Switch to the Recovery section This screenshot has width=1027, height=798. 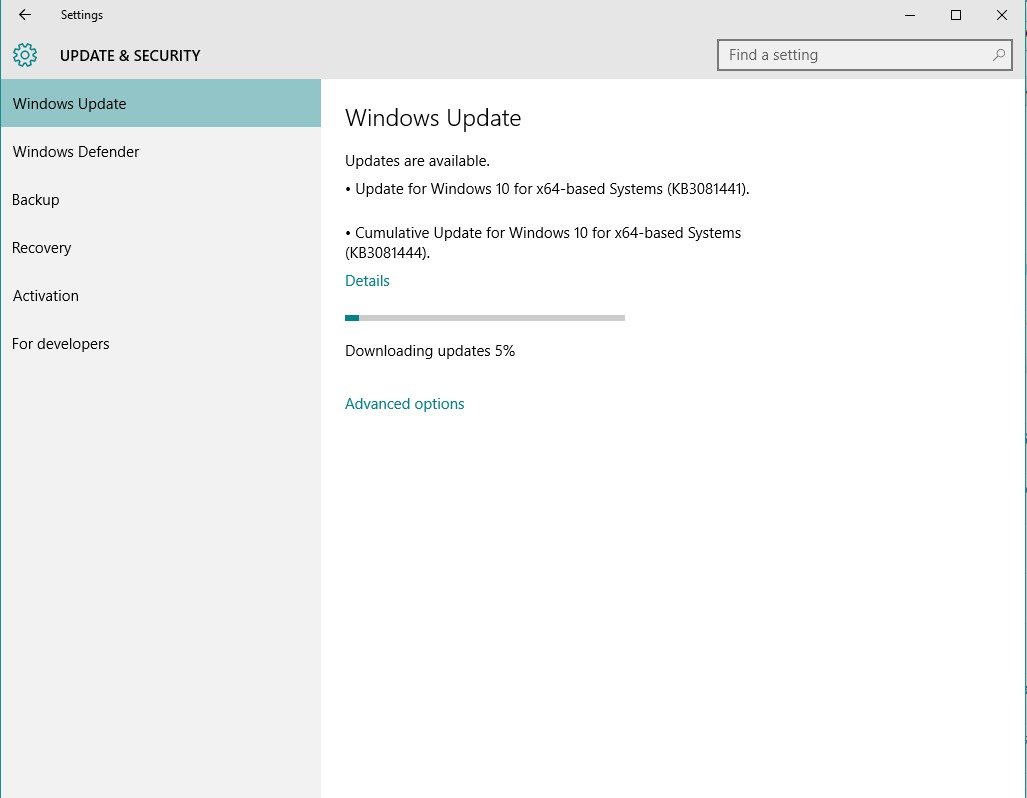click(160, 248)
